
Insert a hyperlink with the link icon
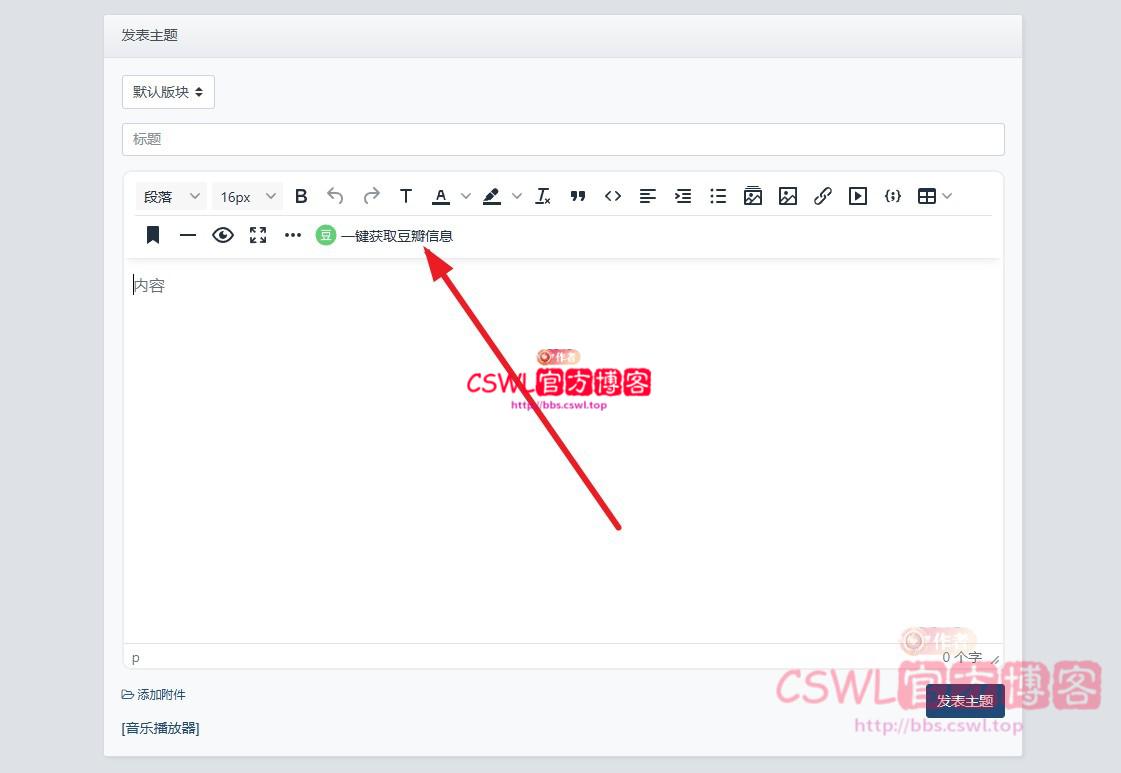tap(823, 196)
